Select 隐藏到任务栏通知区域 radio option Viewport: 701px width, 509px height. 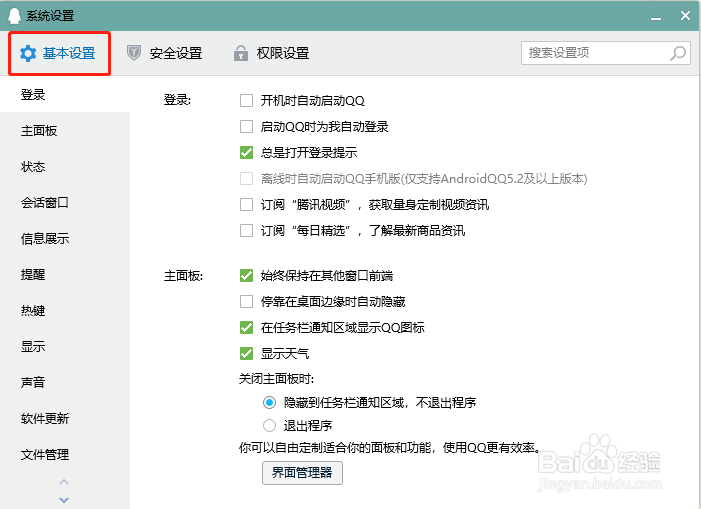[x=269, y=403]
